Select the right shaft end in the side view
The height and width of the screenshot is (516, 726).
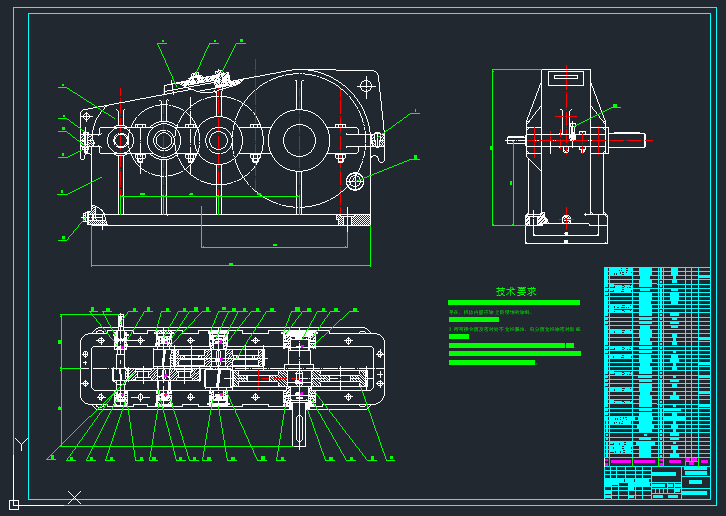[626, 140]
